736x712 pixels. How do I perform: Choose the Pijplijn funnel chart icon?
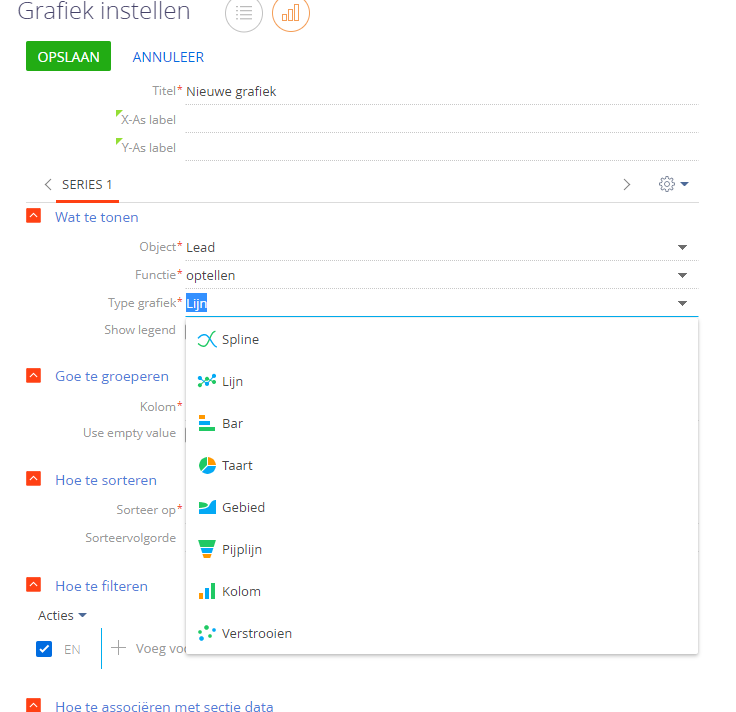[x=207, y=550]
